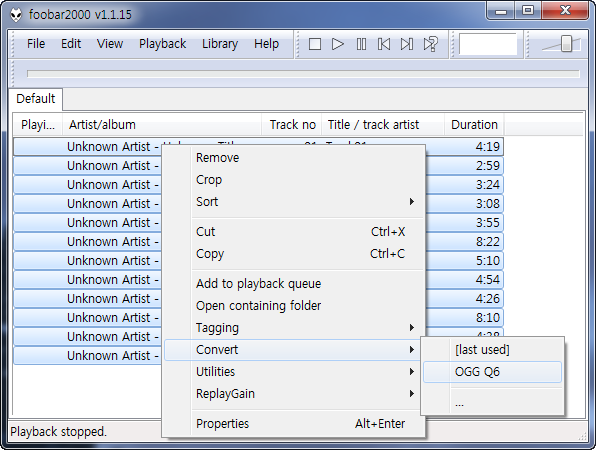596x450 pixels.
Task: Click the Stop playback button
Action: 315,44
